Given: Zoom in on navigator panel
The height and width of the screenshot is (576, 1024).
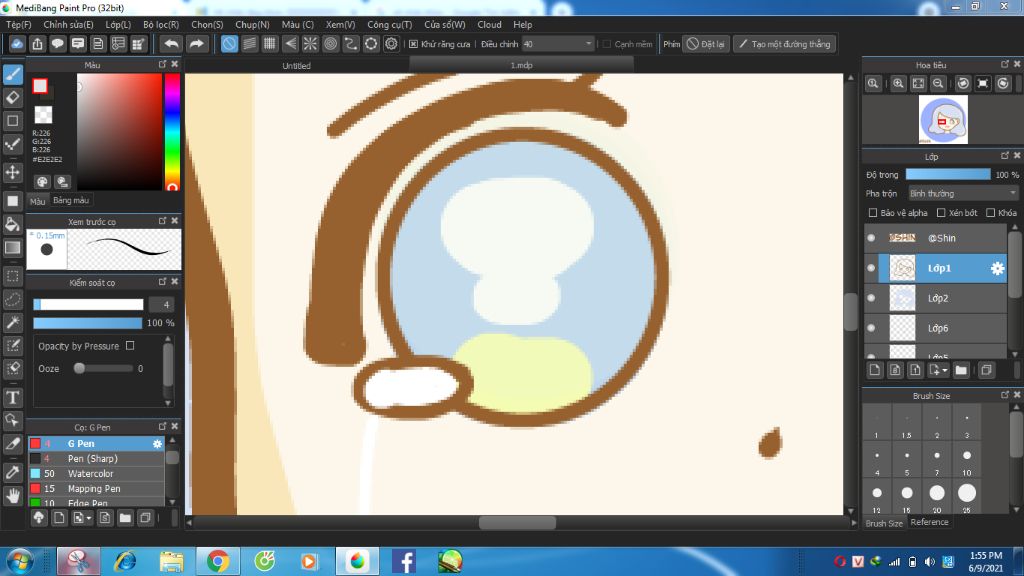Looking at the screenshot, I should (899, 84).
